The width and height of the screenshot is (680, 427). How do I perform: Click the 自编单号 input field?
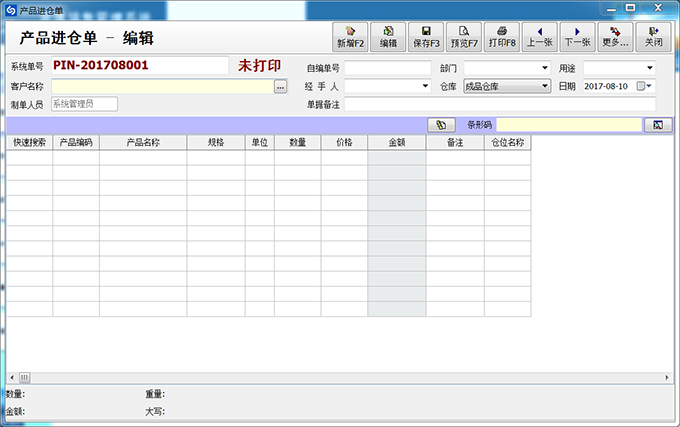pyautogui.click(x=388, y=68)
